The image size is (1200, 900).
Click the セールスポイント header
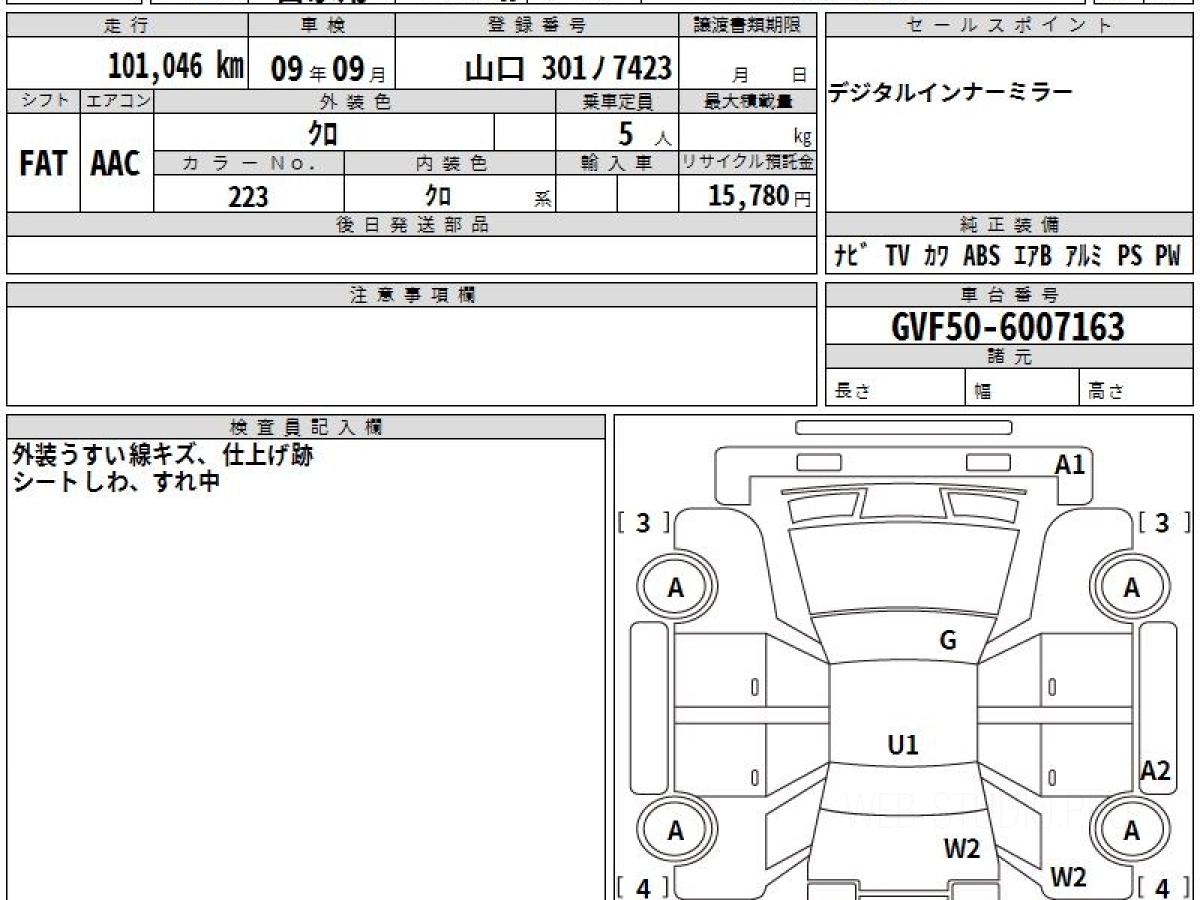tap(1010, 26)
